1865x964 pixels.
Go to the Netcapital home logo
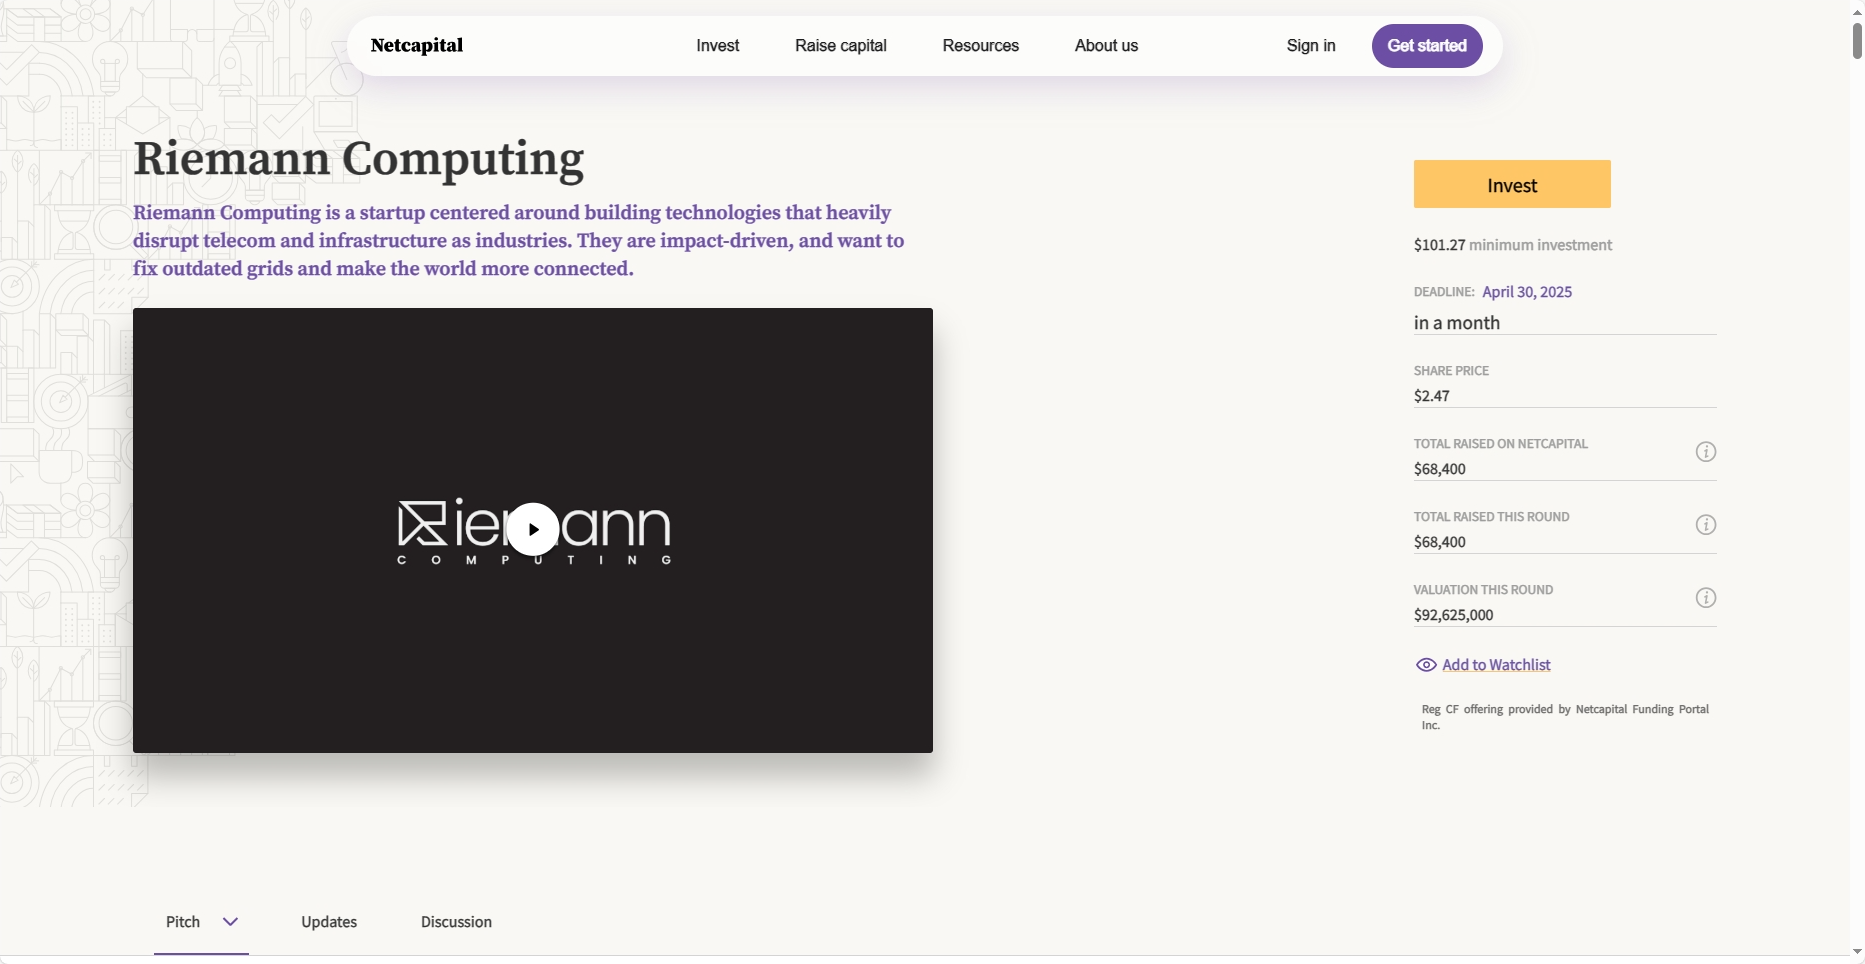point(417,45)
